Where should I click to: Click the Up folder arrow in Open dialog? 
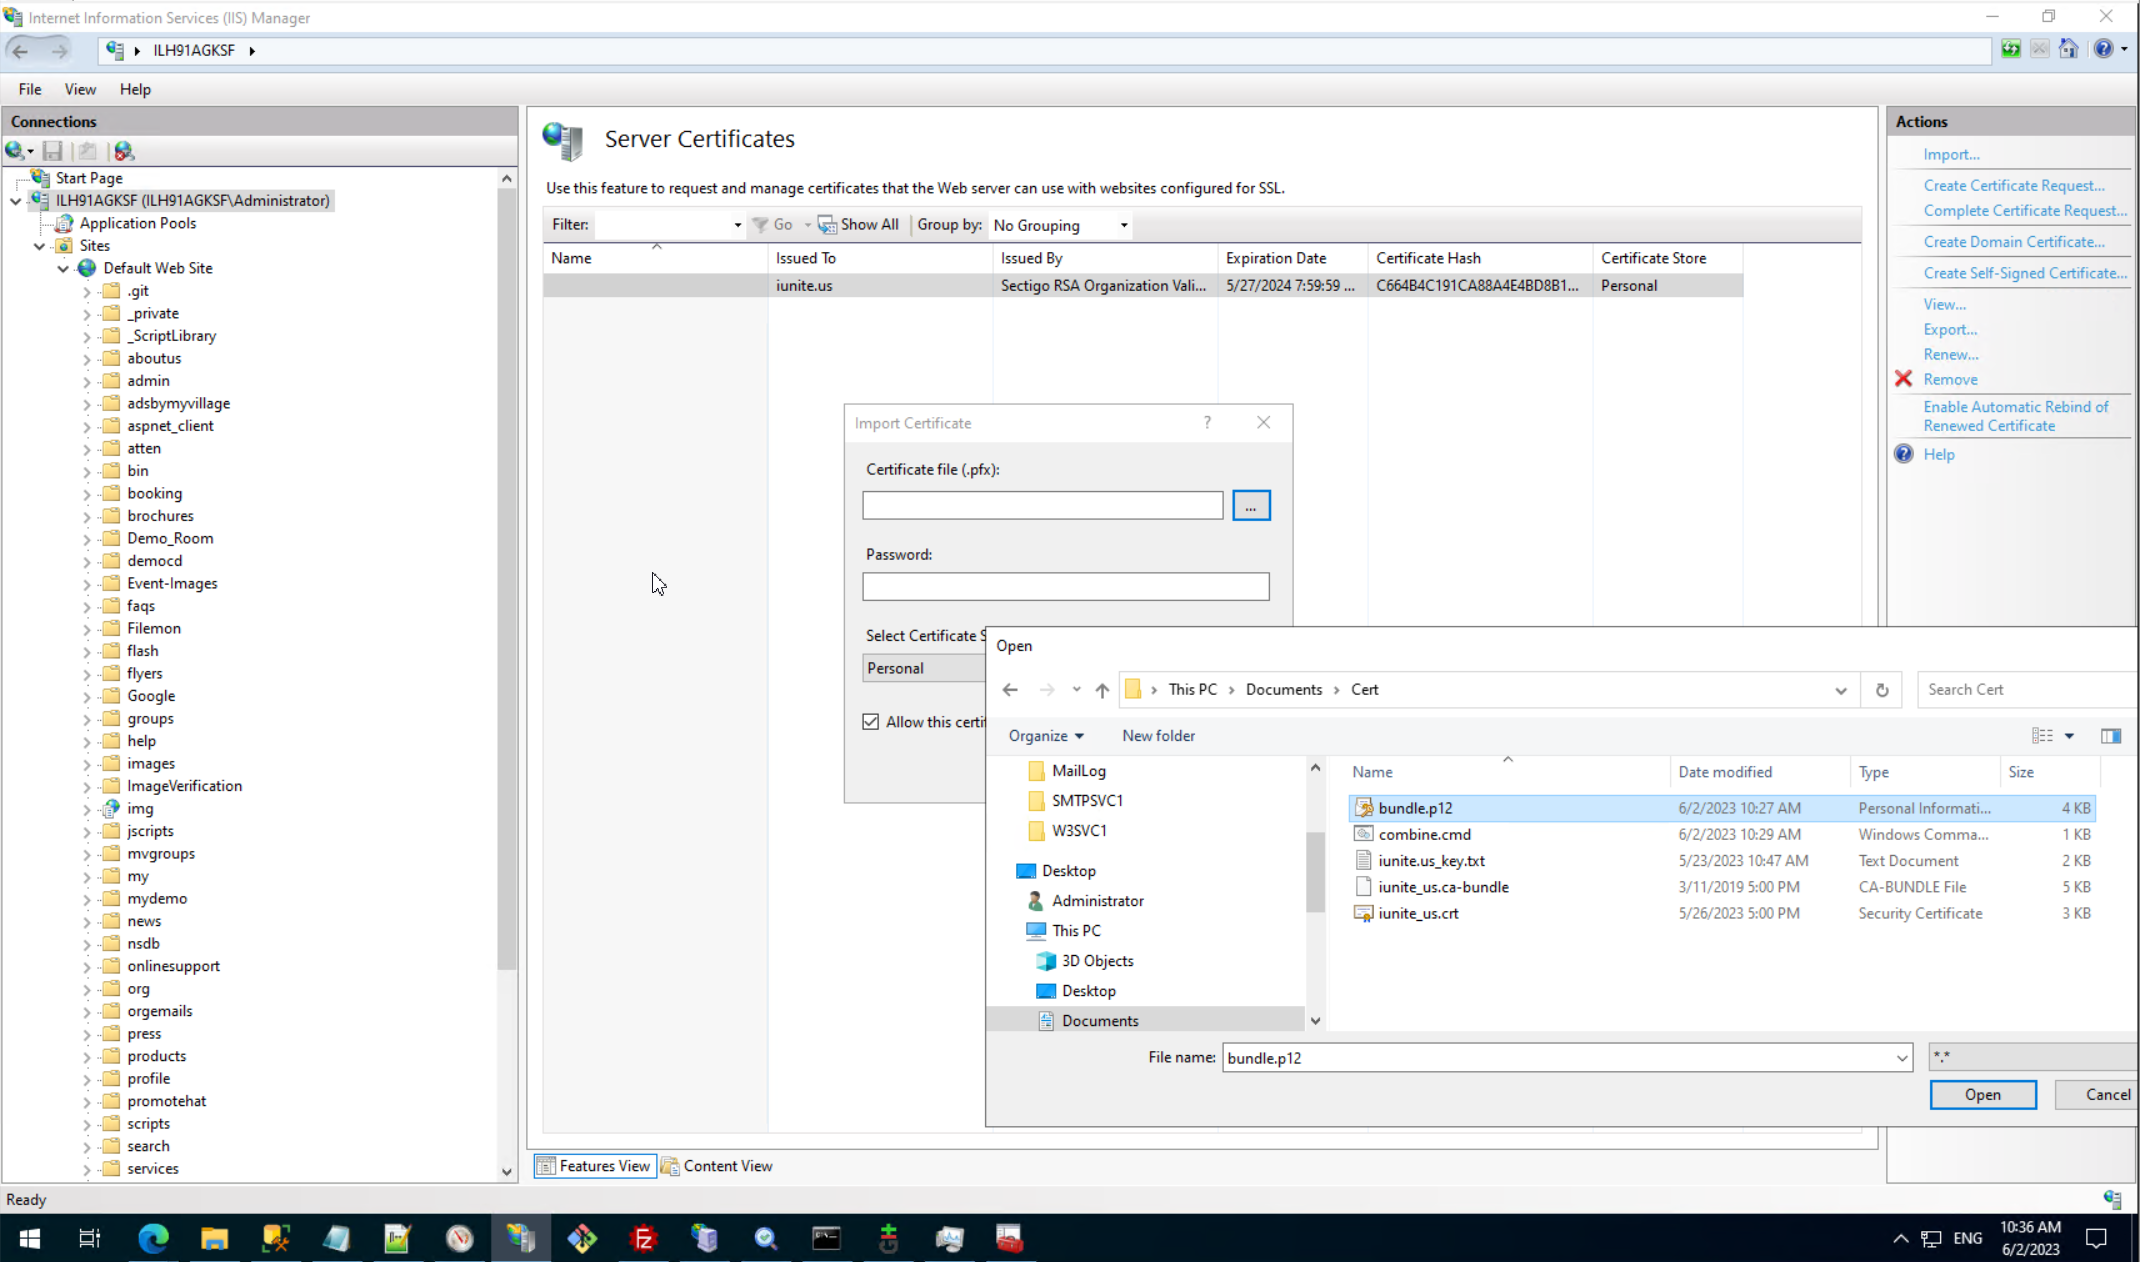(x=1102, y=690)
